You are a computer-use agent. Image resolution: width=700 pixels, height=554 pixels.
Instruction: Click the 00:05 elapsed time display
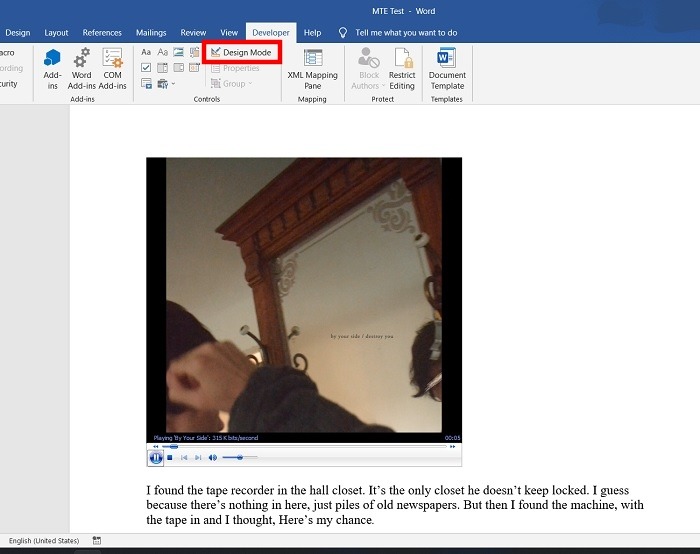pos(452,438)
